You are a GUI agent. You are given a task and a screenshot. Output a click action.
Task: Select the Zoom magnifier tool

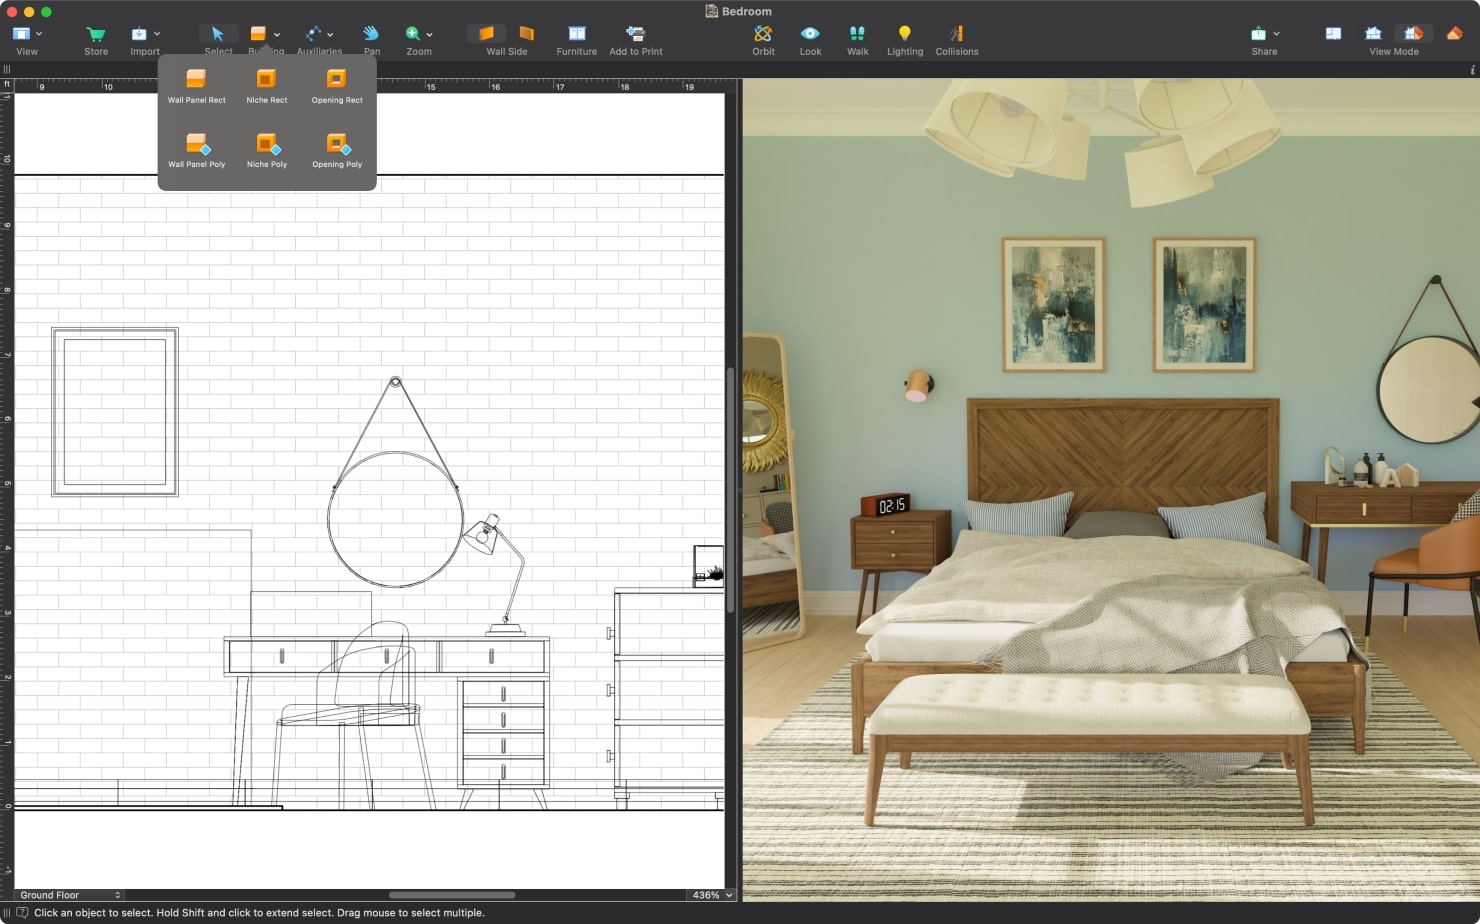412,34
